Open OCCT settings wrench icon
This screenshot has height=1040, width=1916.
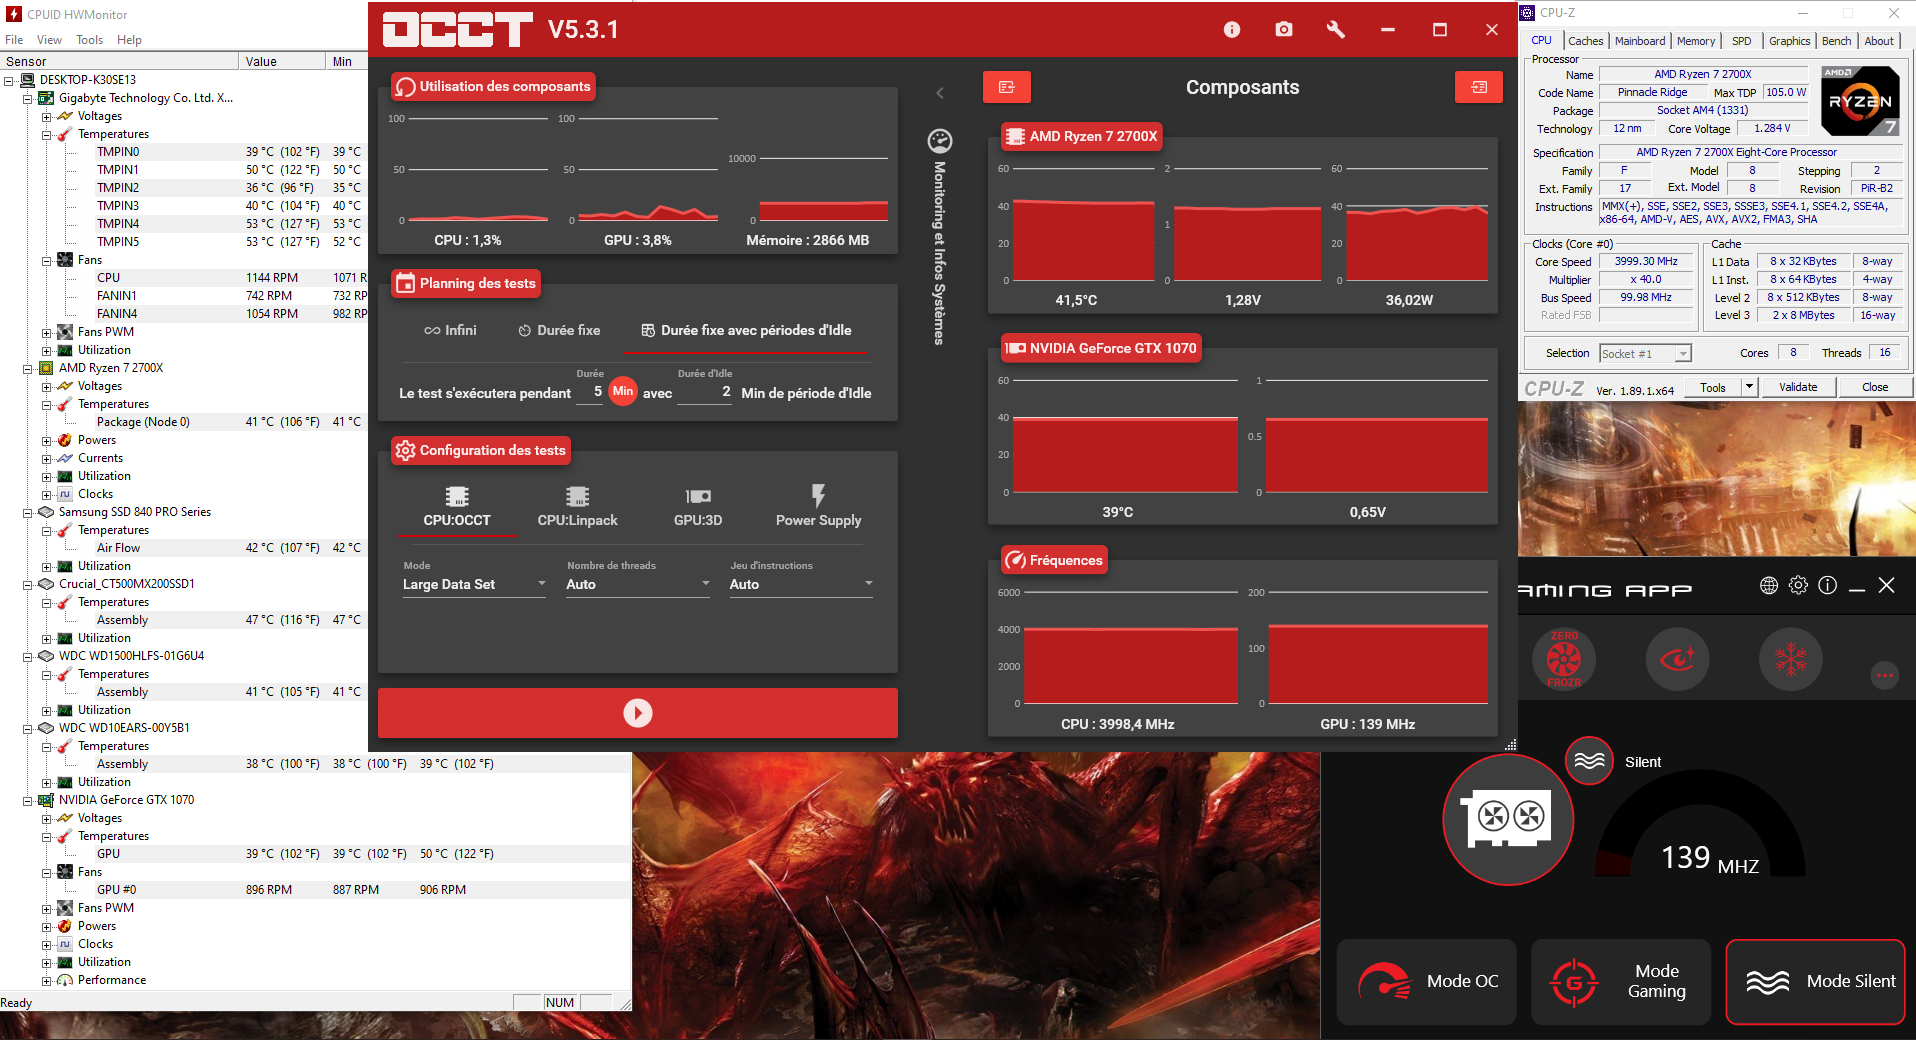[1336, 30]
